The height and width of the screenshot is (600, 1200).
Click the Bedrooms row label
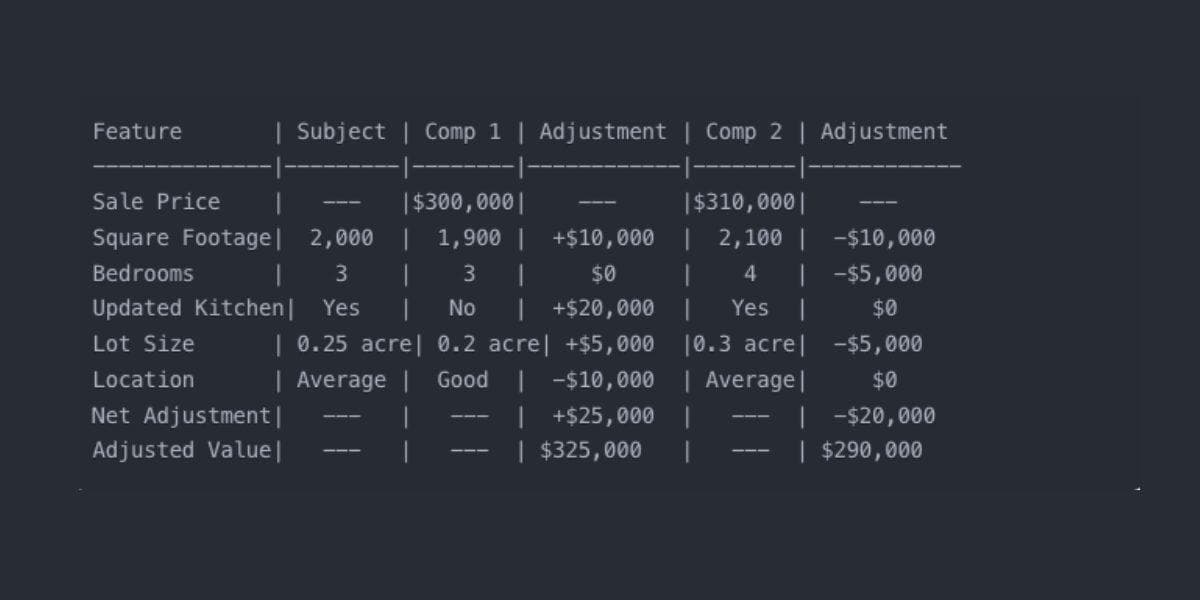143,273
